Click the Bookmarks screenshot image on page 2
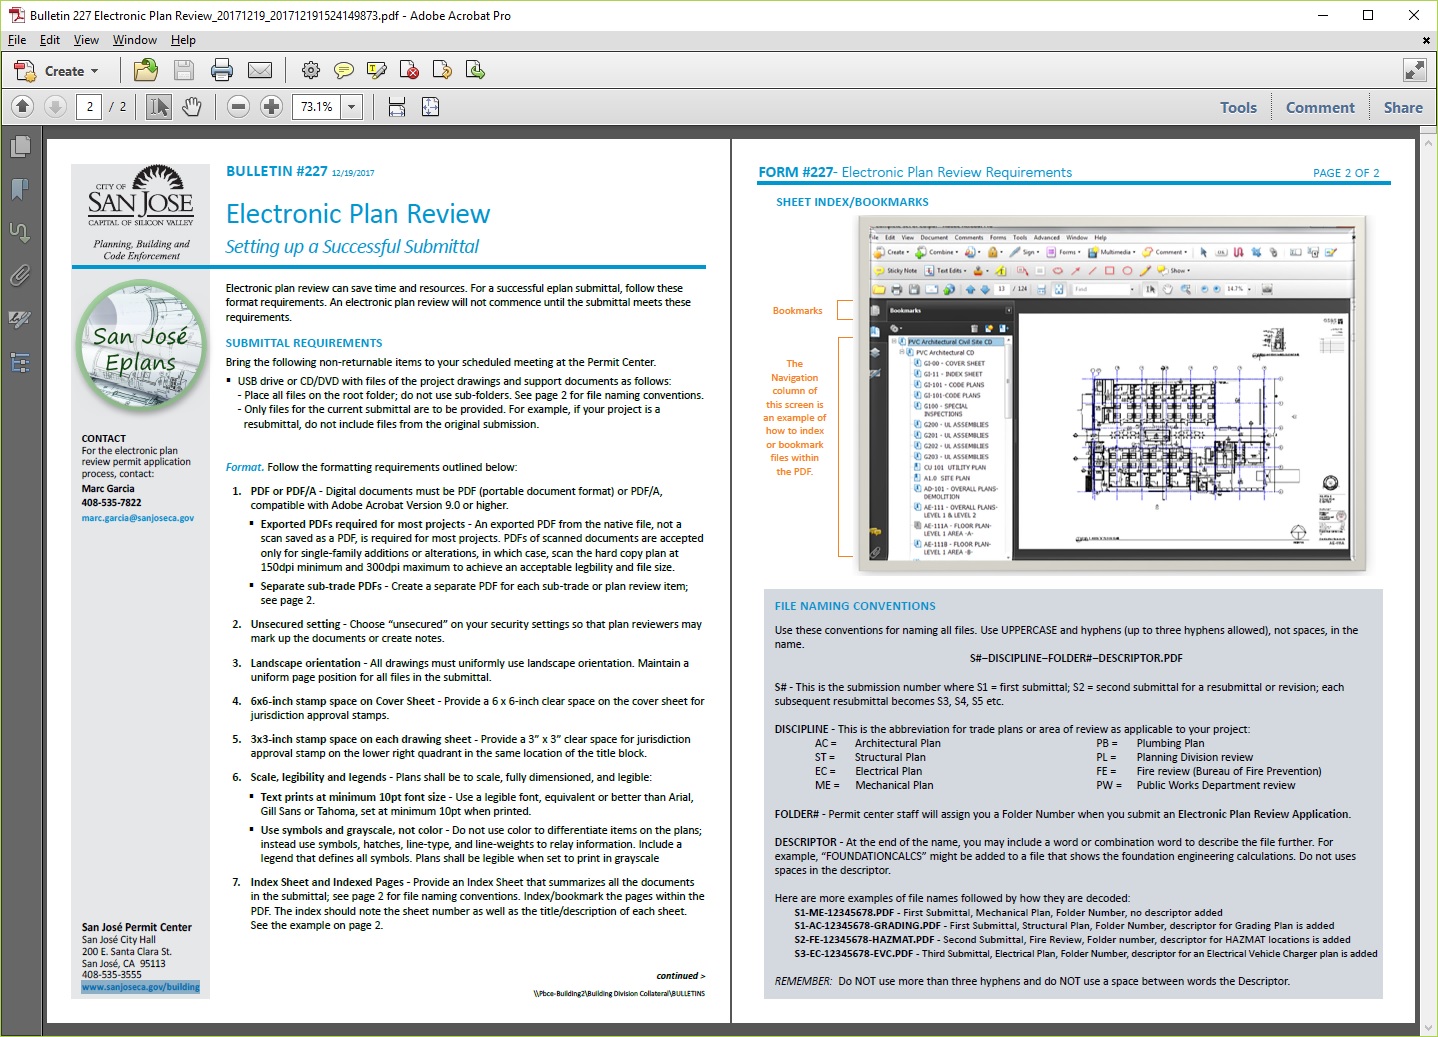 (1111, 395)
